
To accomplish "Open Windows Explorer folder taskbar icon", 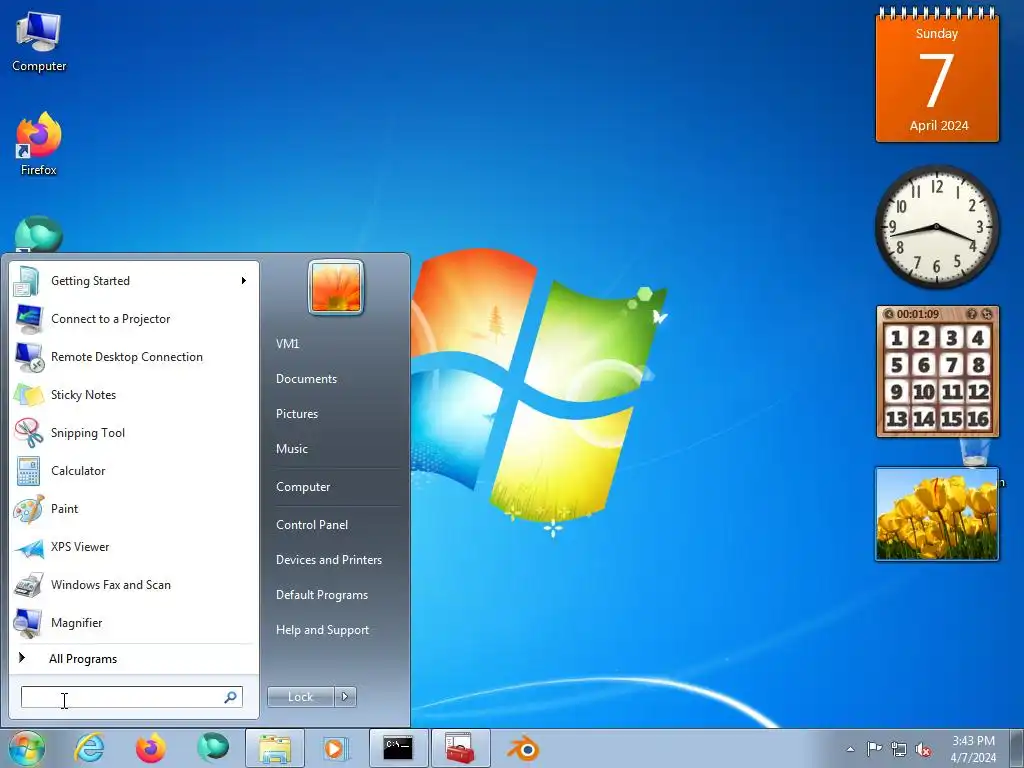I will coord(275,748).
